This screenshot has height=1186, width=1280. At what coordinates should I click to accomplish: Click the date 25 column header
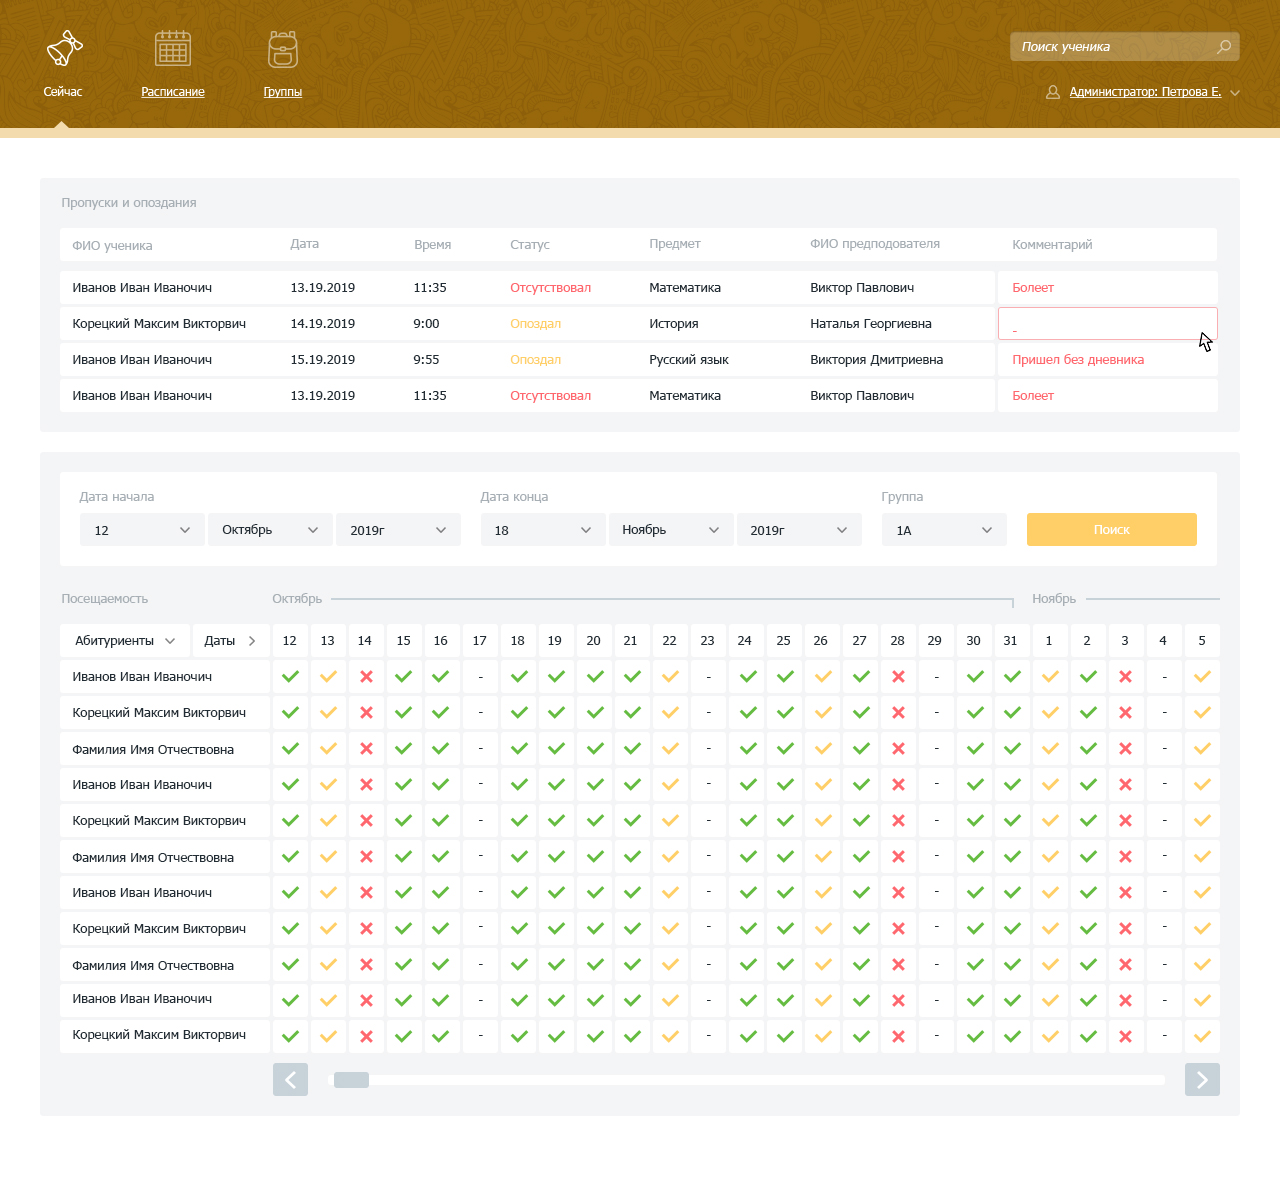(x=784, y=641)
